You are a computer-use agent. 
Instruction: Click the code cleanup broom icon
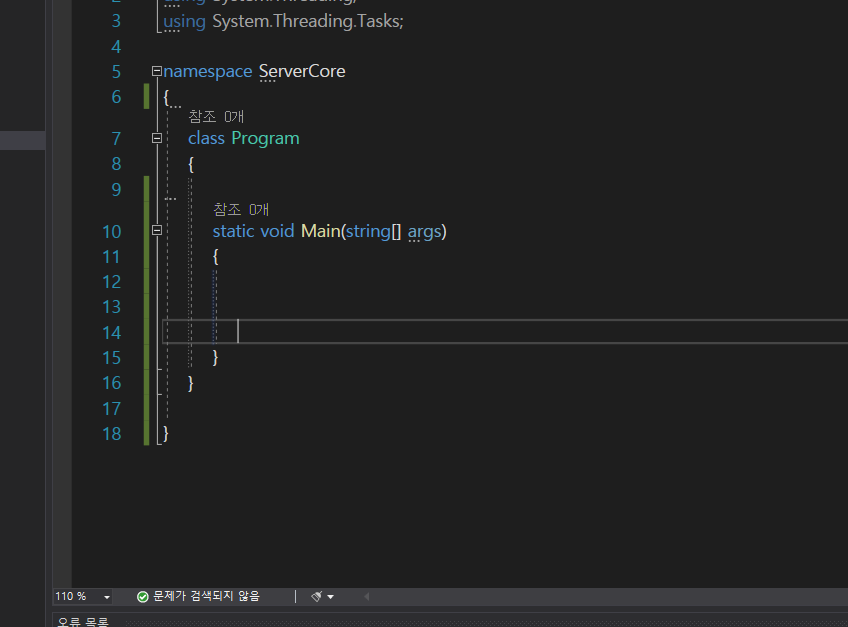(x=317, y=596)
